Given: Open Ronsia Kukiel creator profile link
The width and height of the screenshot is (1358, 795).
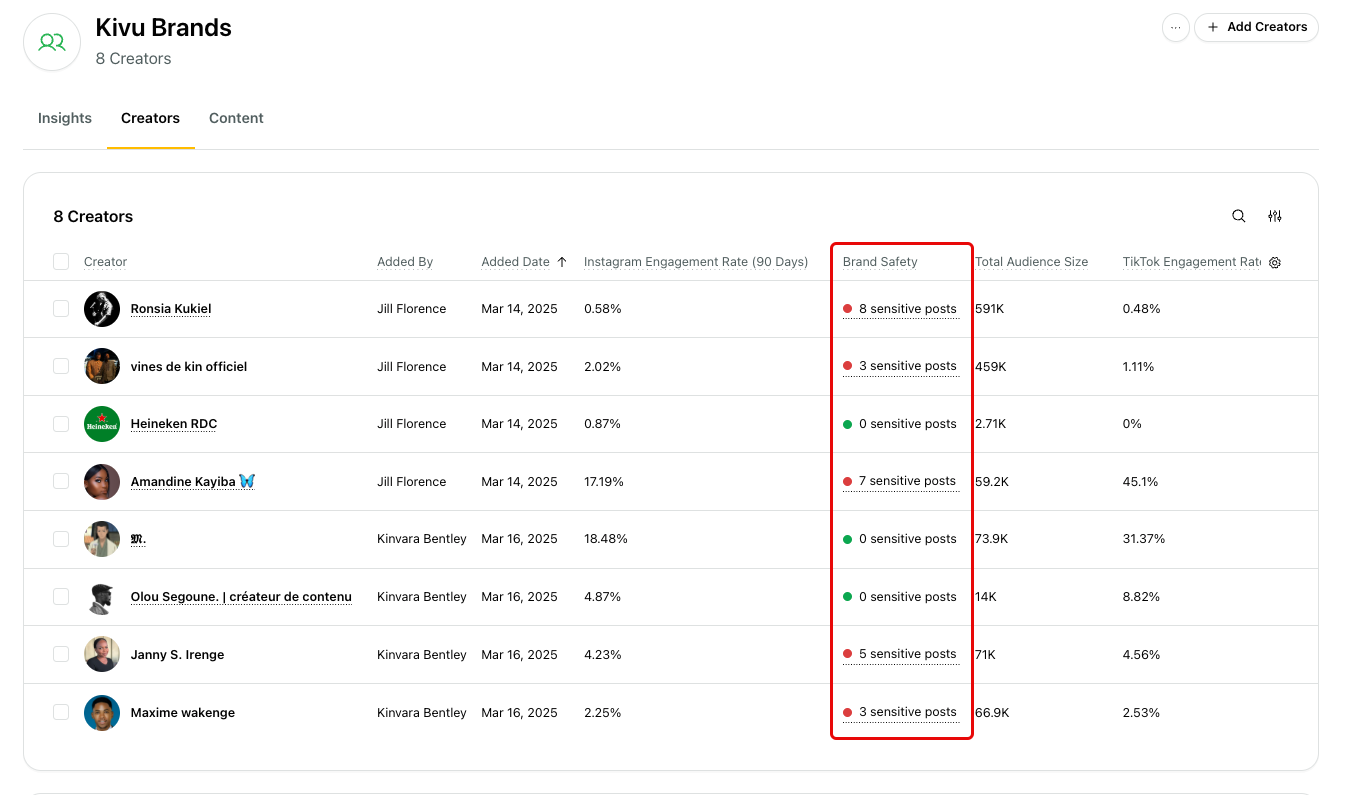Looking at the screenshot, I should [x=171, y=309].
